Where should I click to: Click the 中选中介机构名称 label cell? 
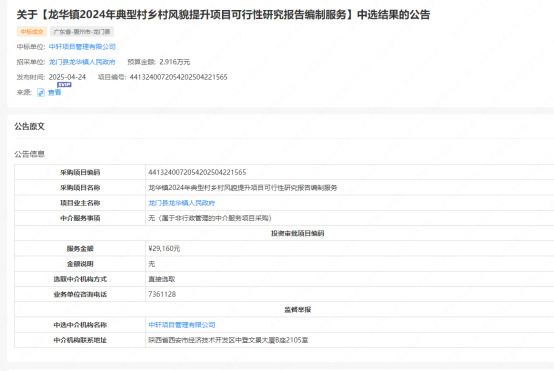pos(80,325)
